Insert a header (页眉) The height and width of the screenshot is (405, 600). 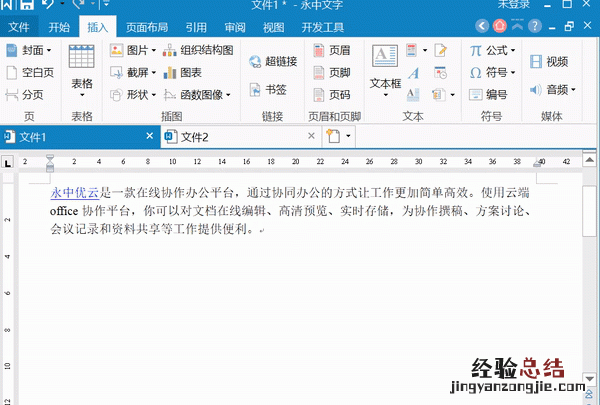coord(331,49)
